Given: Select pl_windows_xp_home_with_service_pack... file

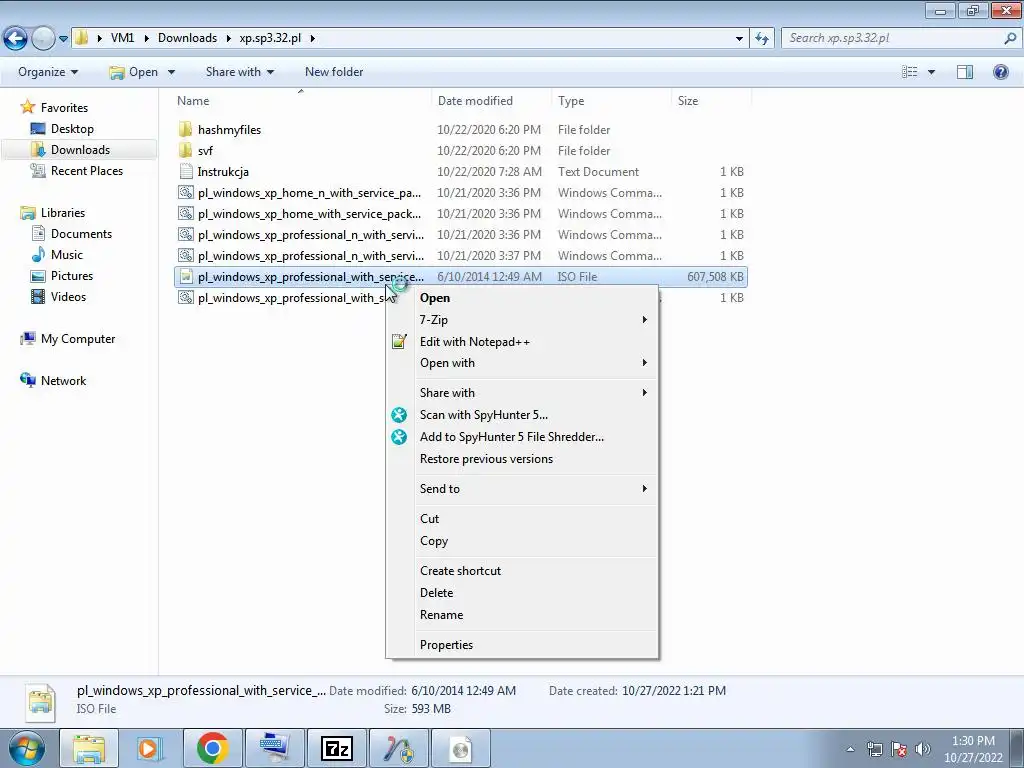Looking at the screenshot, I should point(460,214).
